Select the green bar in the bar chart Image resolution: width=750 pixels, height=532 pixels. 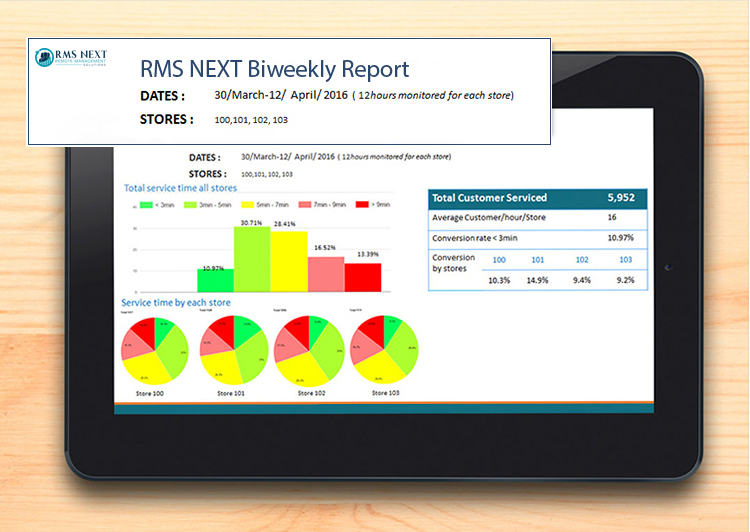coord(215,280)
